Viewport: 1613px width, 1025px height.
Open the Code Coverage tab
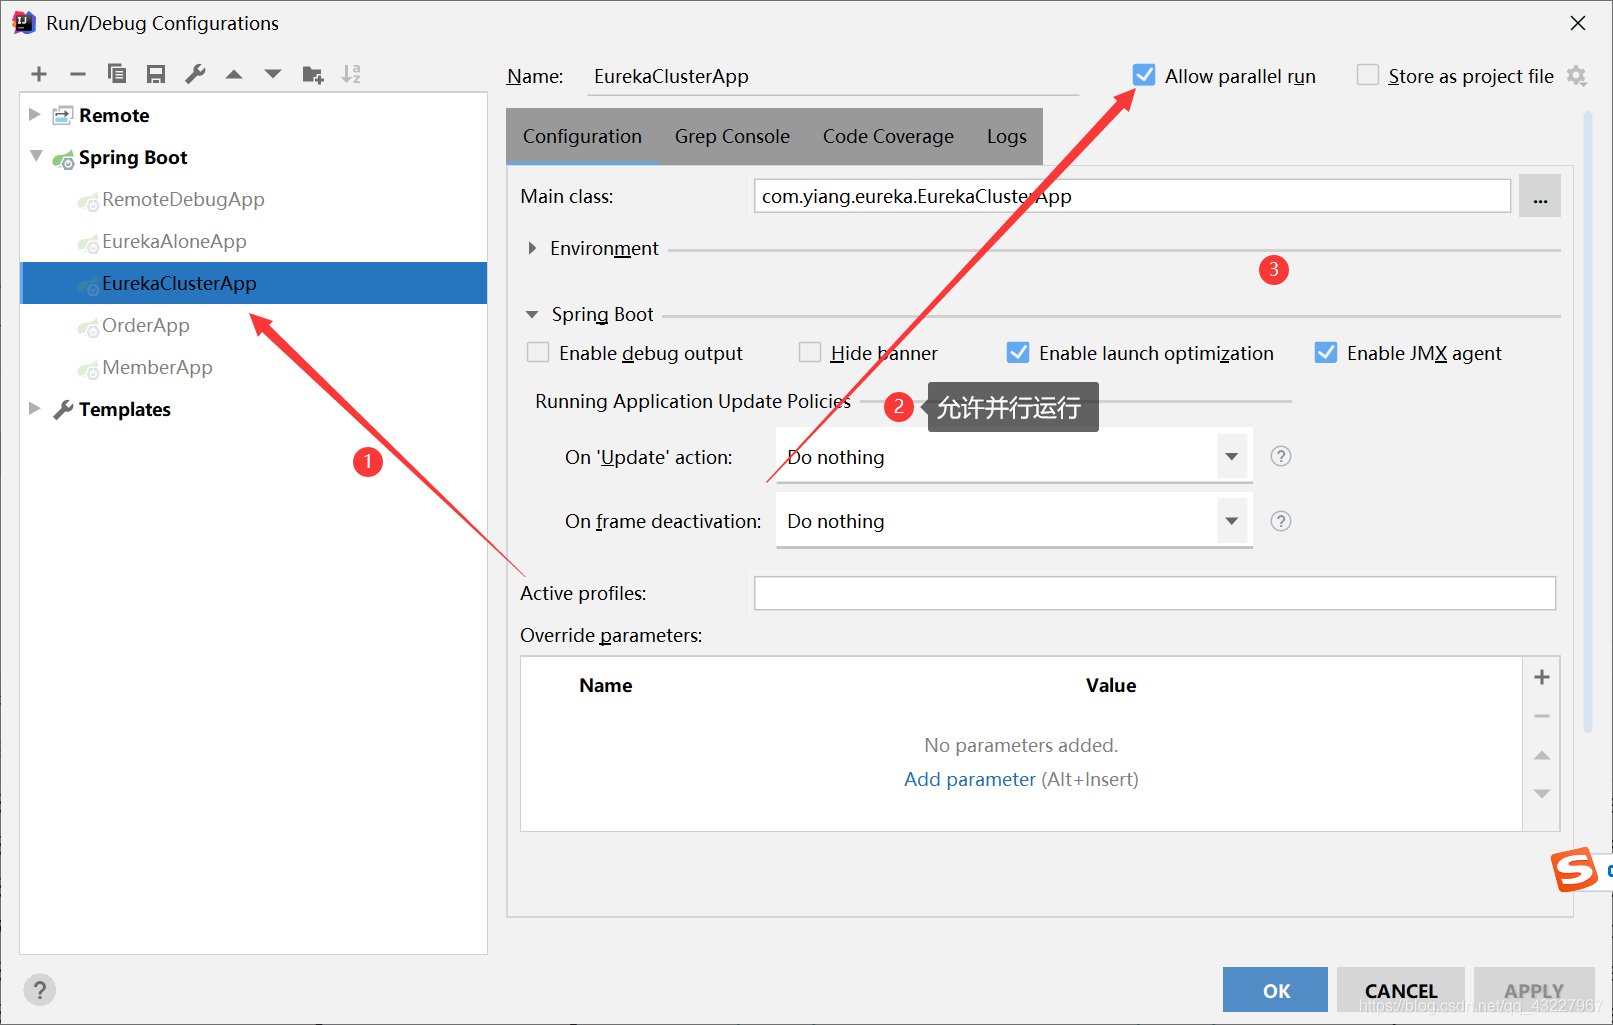coord(888,136)
